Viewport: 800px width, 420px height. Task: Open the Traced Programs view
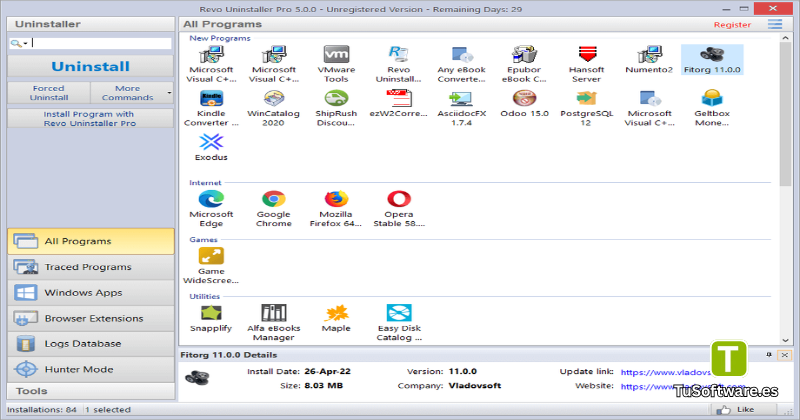click(91, 267)
